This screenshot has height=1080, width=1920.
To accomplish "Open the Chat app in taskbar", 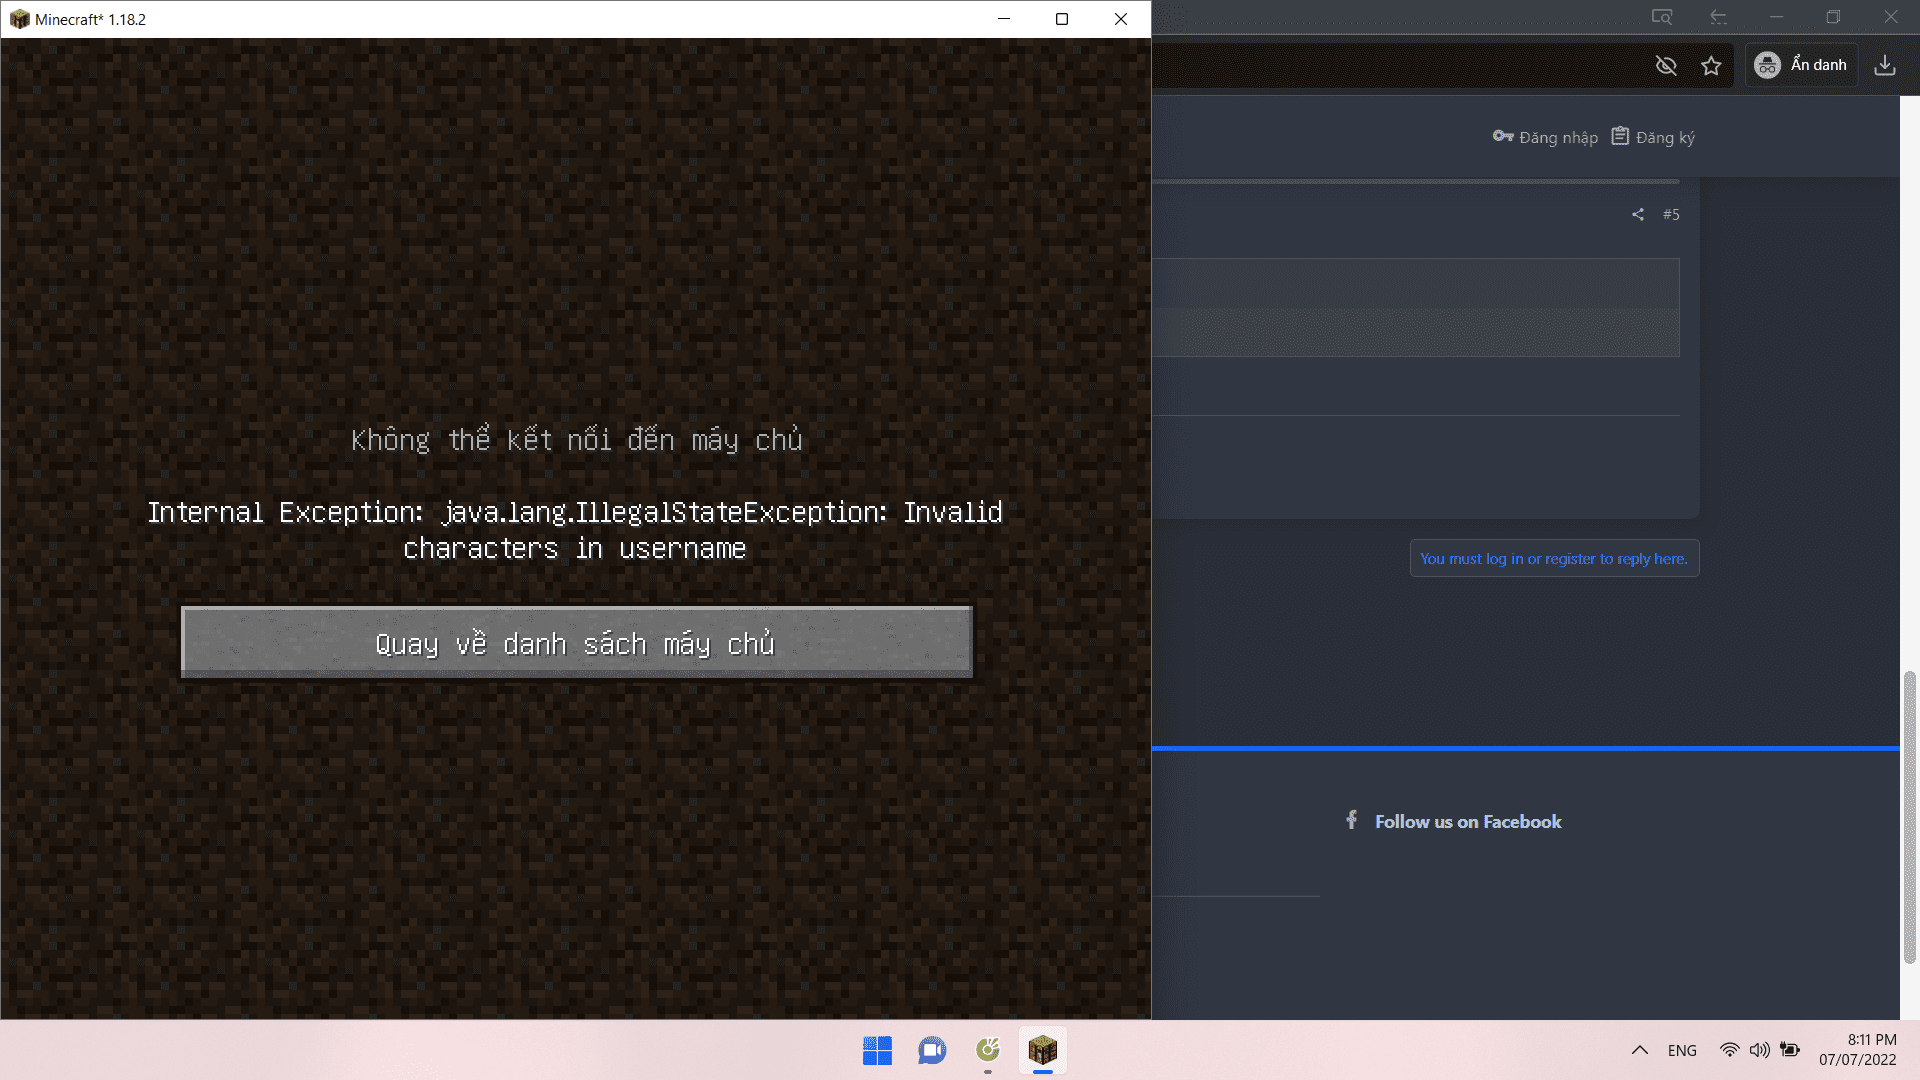I will pos(932,1050).
